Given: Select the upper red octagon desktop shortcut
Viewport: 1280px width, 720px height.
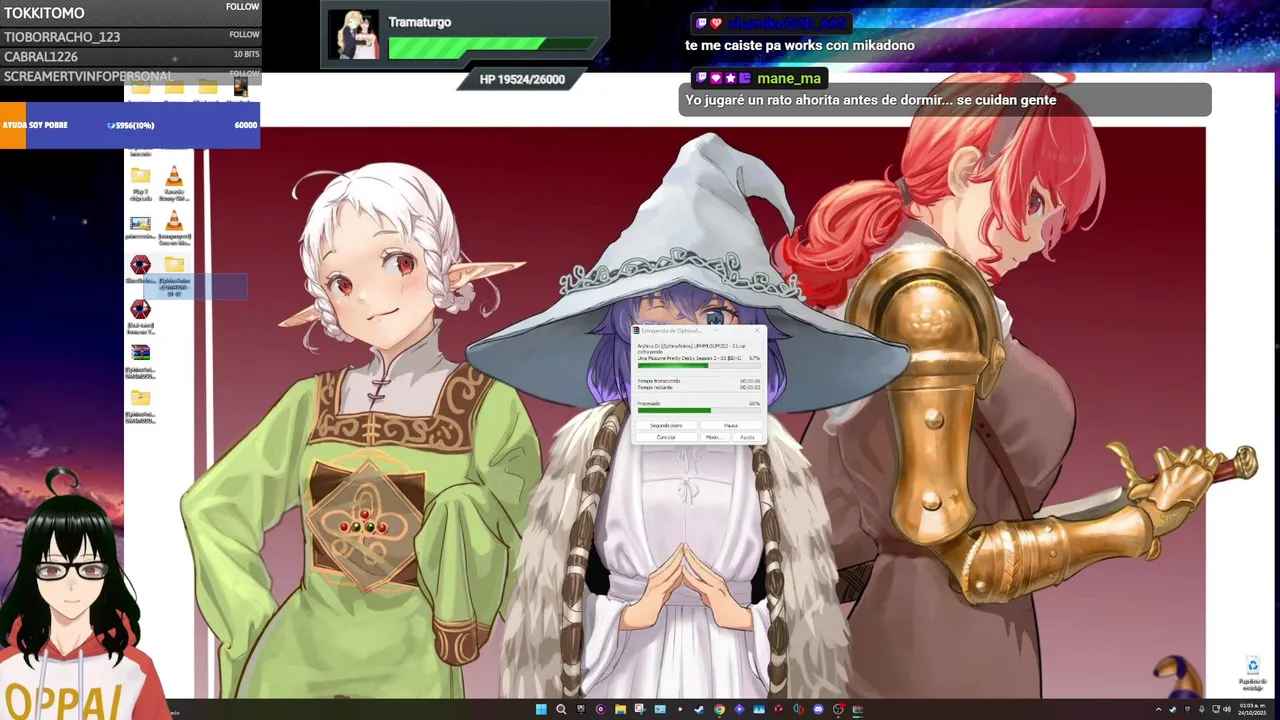Looking at the screenshot, I should 140,265.
